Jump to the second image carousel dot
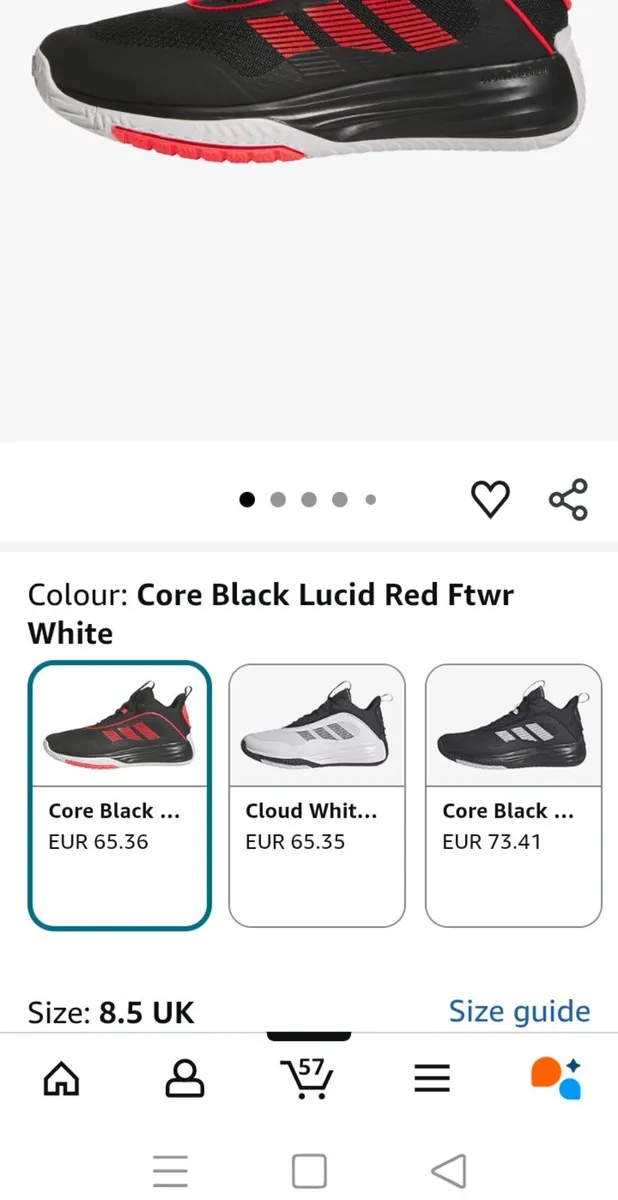The image size is (618, 1200). [x=277, y=498]
